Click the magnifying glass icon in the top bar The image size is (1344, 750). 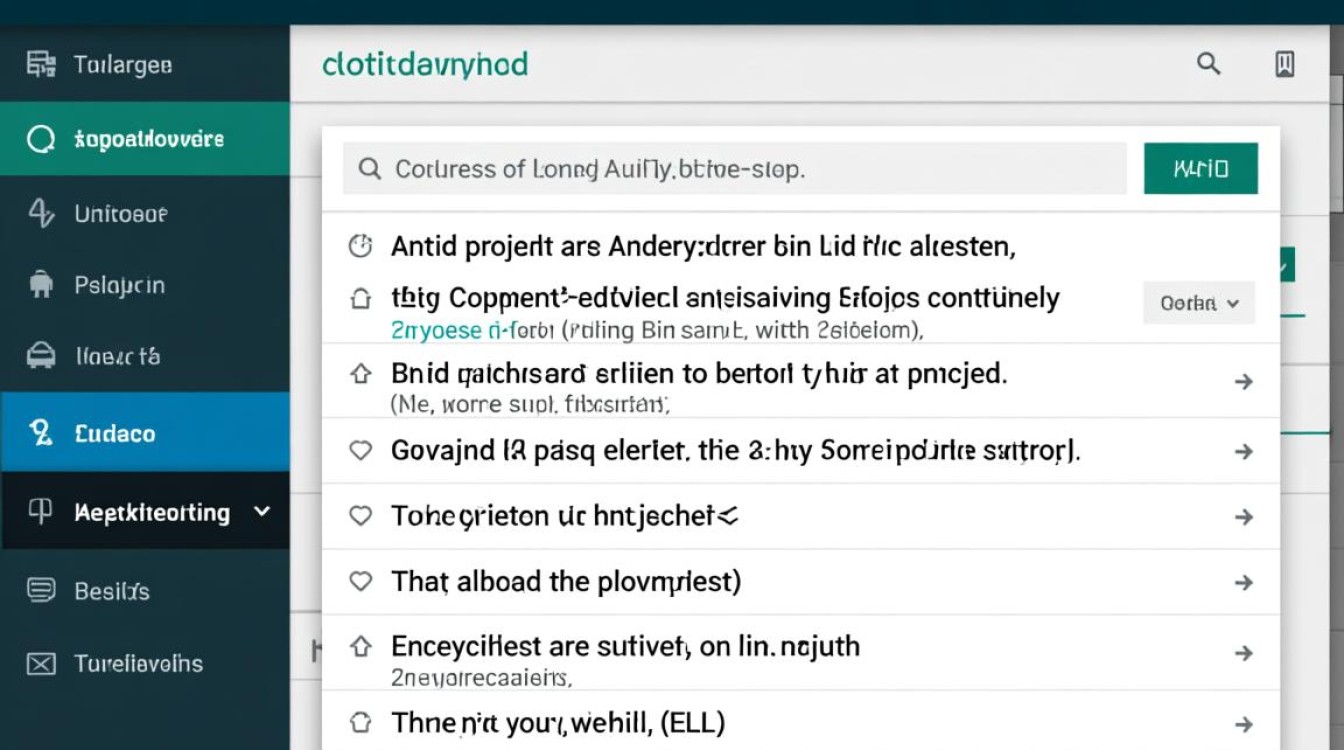pos(1208,63)
